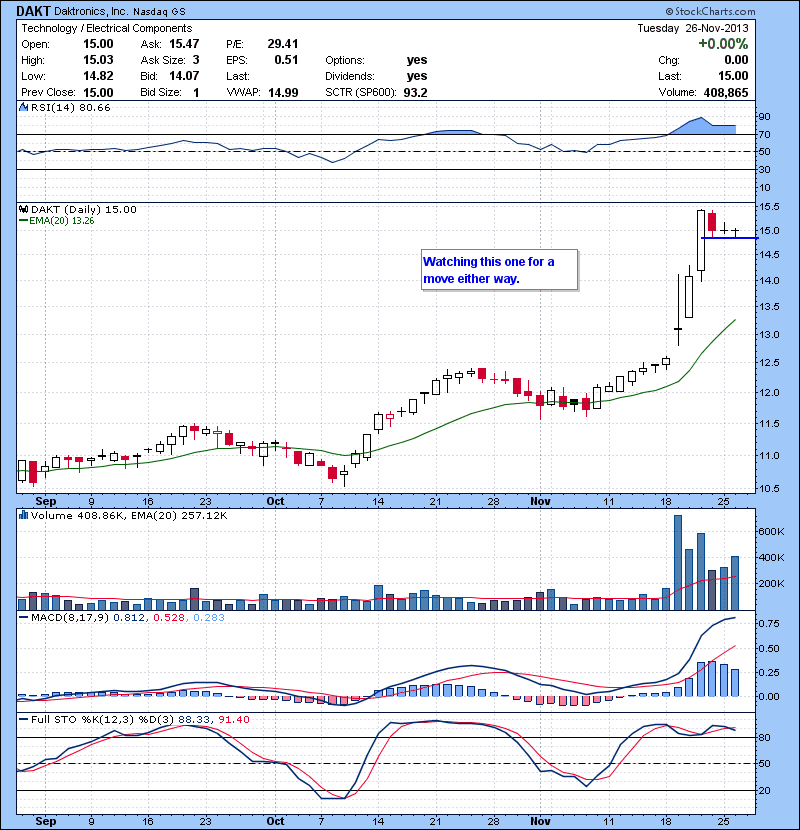Click the stochastic 80 level axis label

coord(765,737)
